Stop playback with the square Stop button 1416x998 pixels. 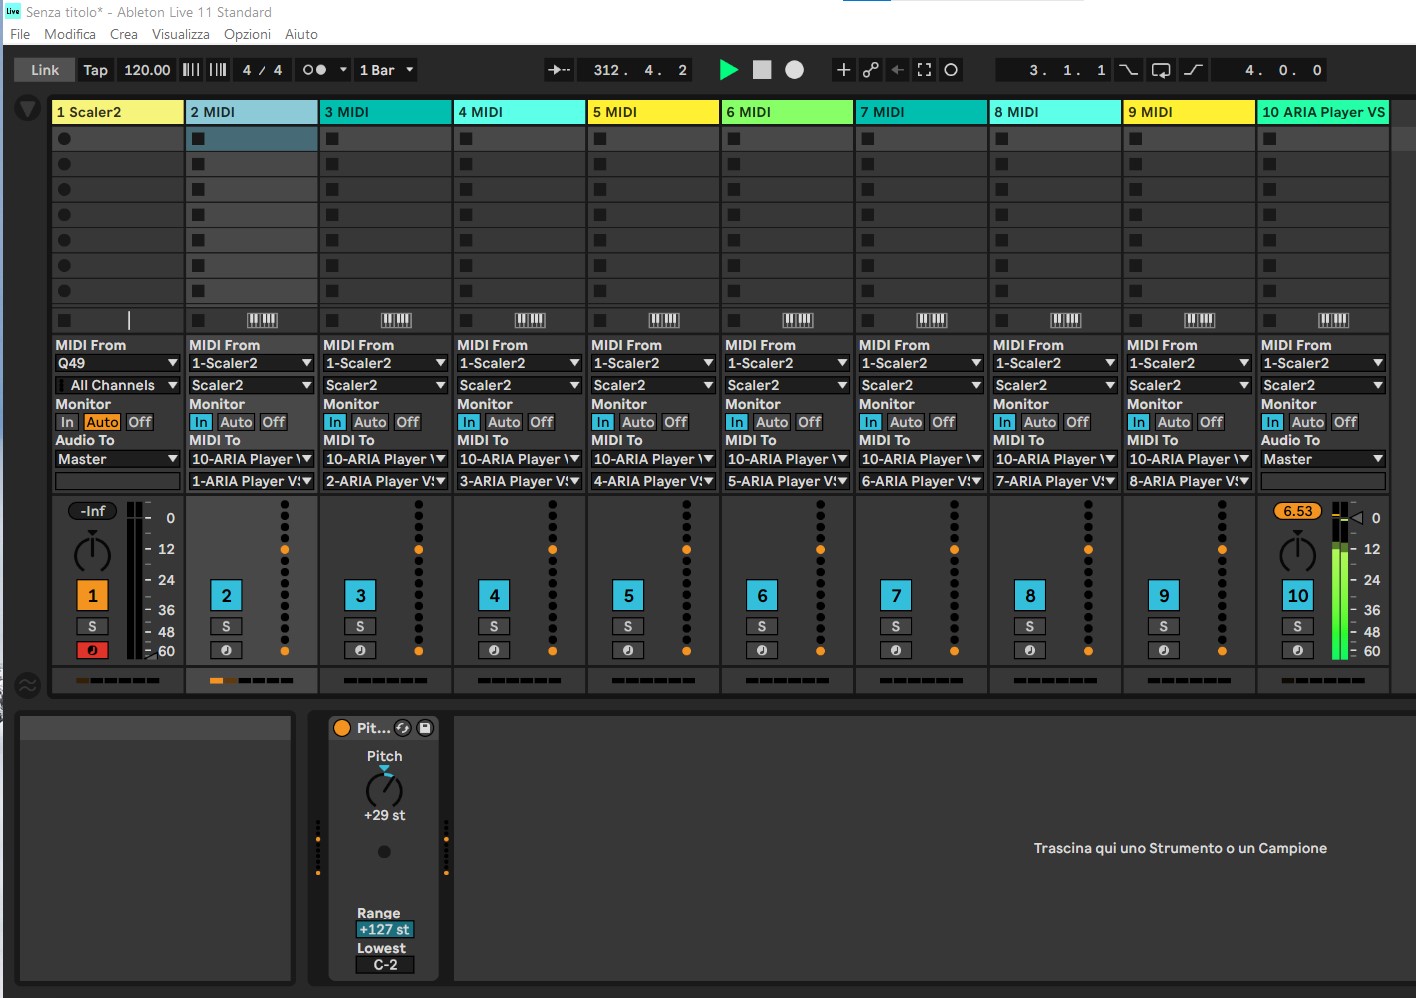point(762,70)
